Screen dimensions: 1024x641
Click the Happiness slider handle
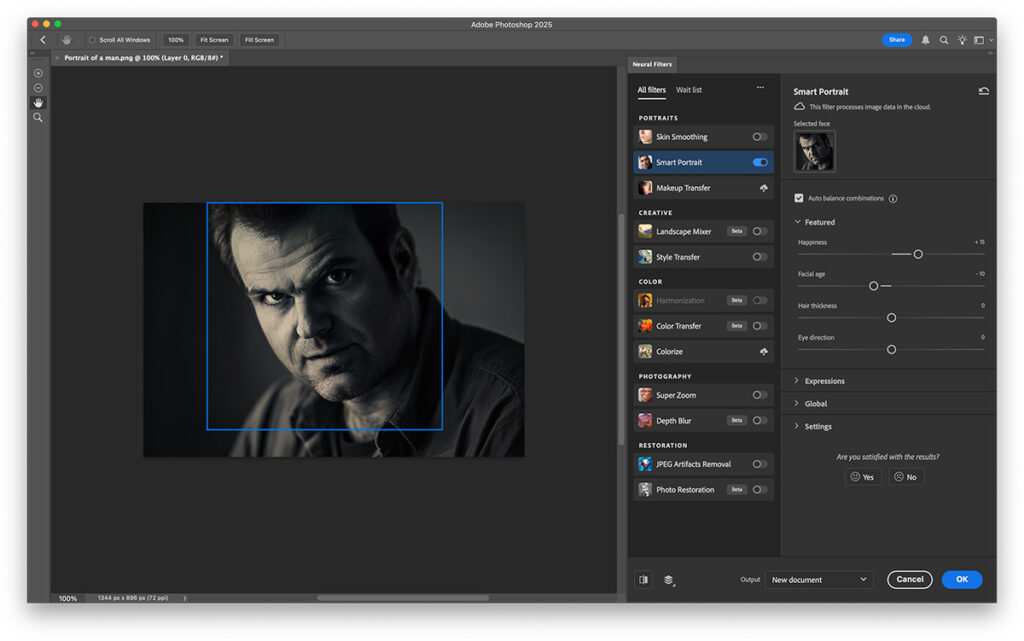tap(918, 254)
